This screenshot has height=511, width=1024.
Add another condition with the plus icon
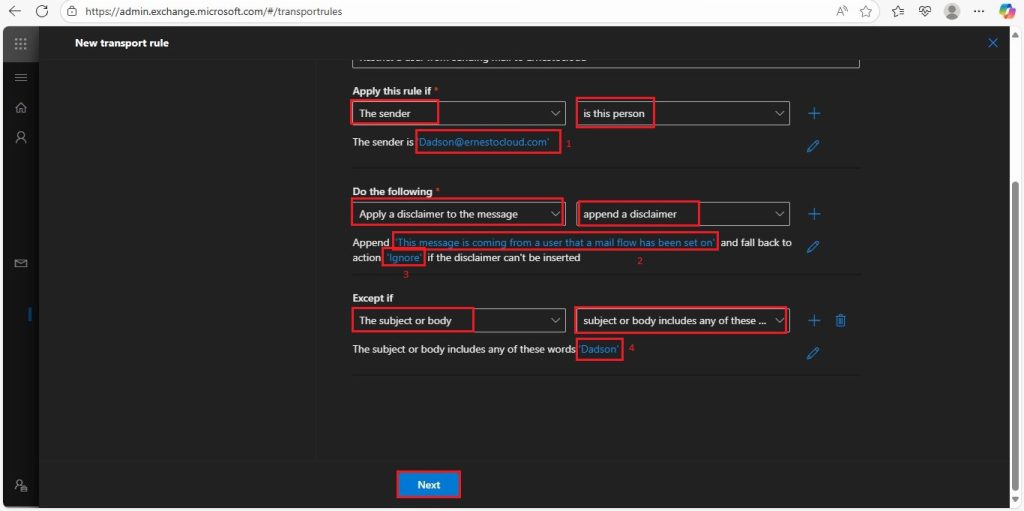click(814, 114)
